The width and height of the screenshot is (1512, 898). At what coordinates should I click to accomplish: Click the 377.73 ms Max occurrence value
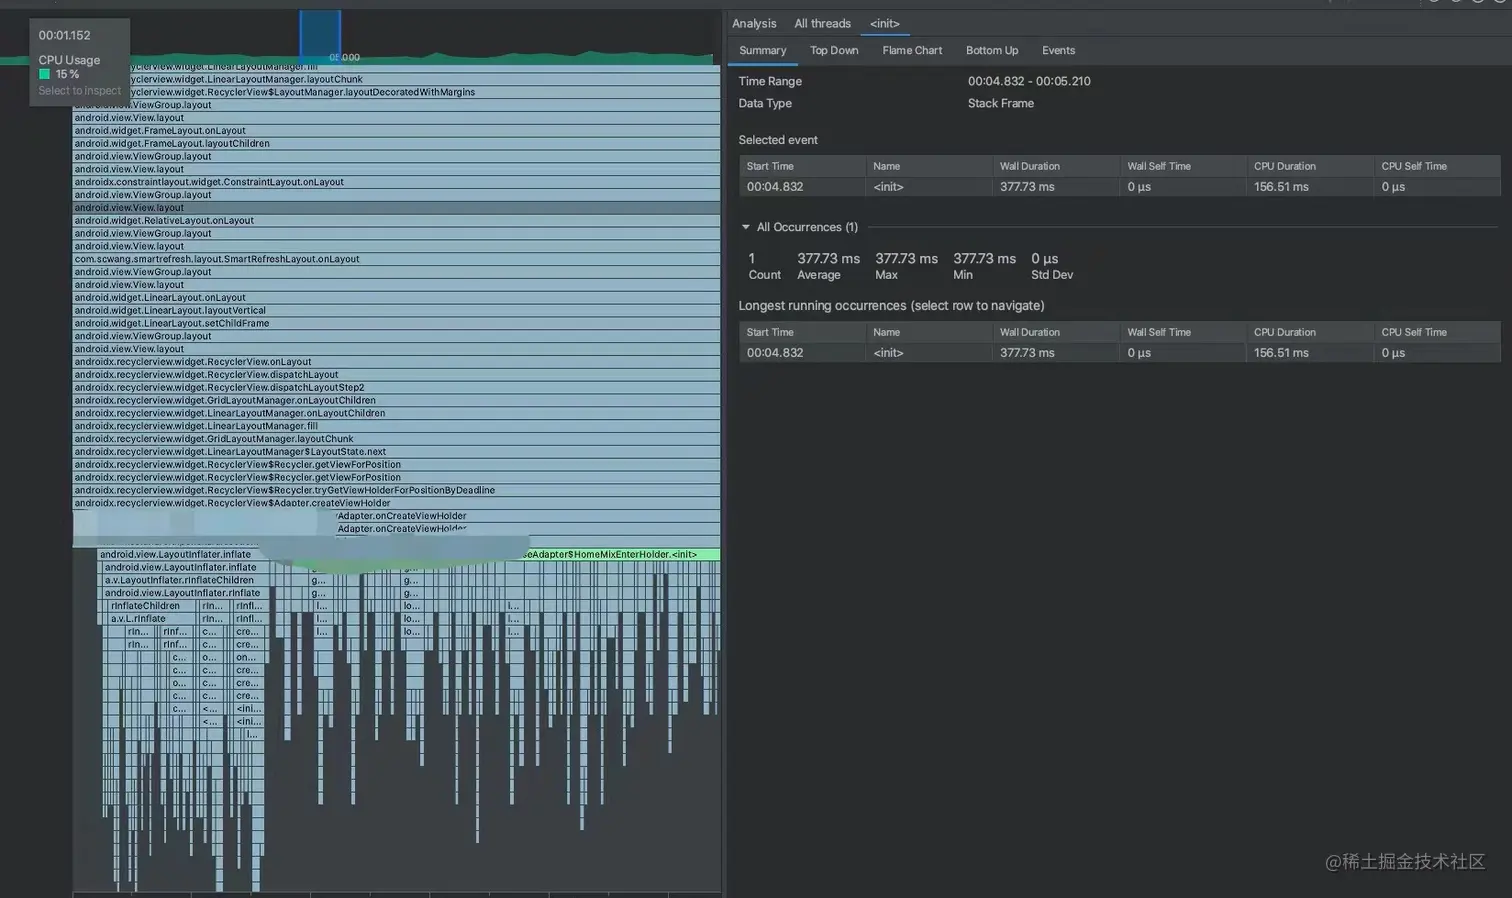pyautogui.click(x=906, y=259)
